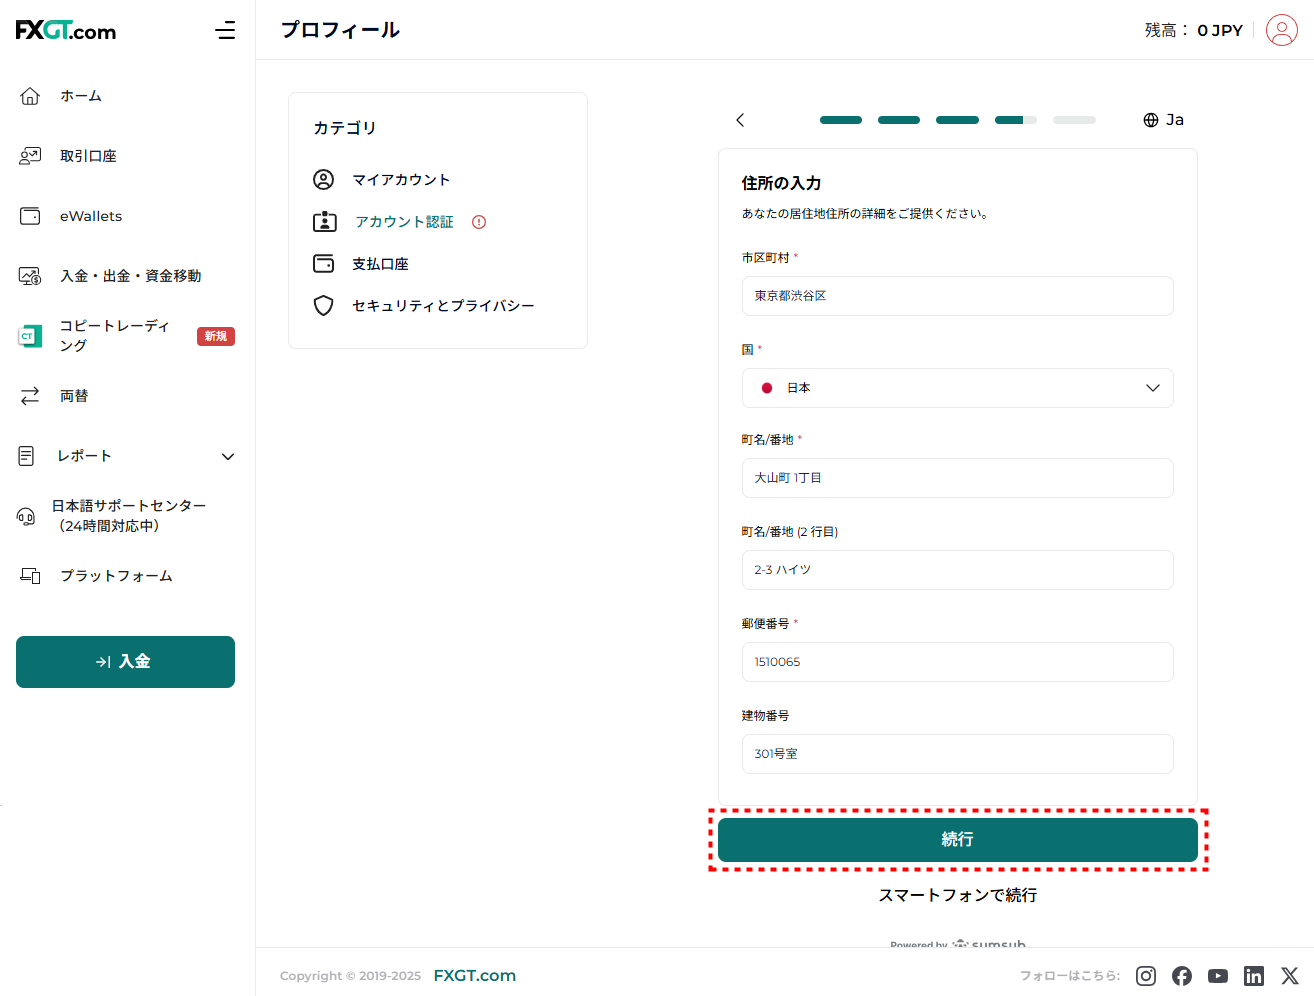The width and height of the screenshot is (1314, 996).
Task: Click the green 入金 deposit button
Action: pyautogui.click(x=125, y=662)
